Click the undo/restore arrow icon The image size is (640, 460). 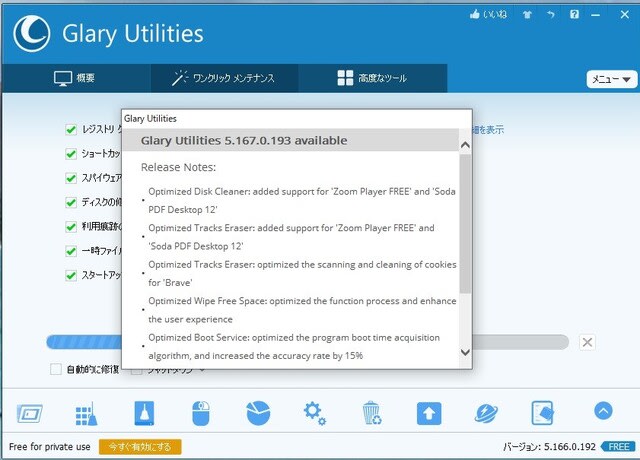point(551,15)
